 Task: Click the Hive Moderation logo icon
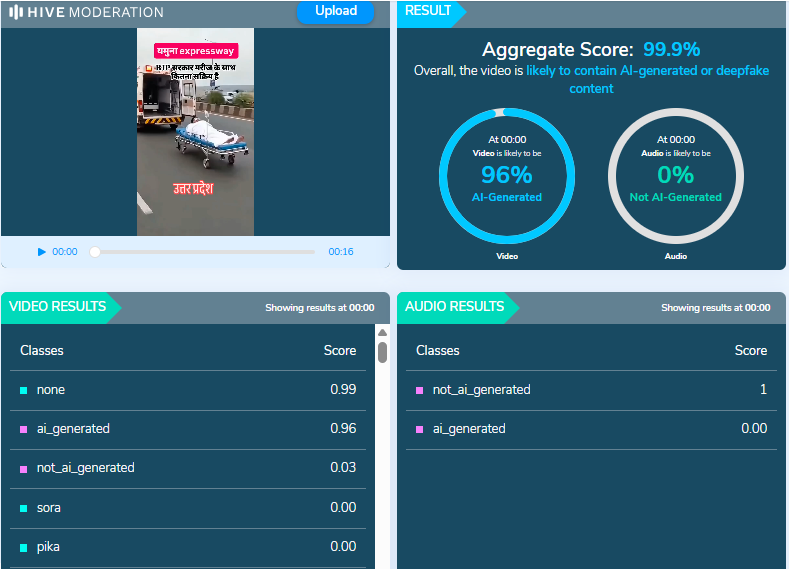(x=16, y=12)
